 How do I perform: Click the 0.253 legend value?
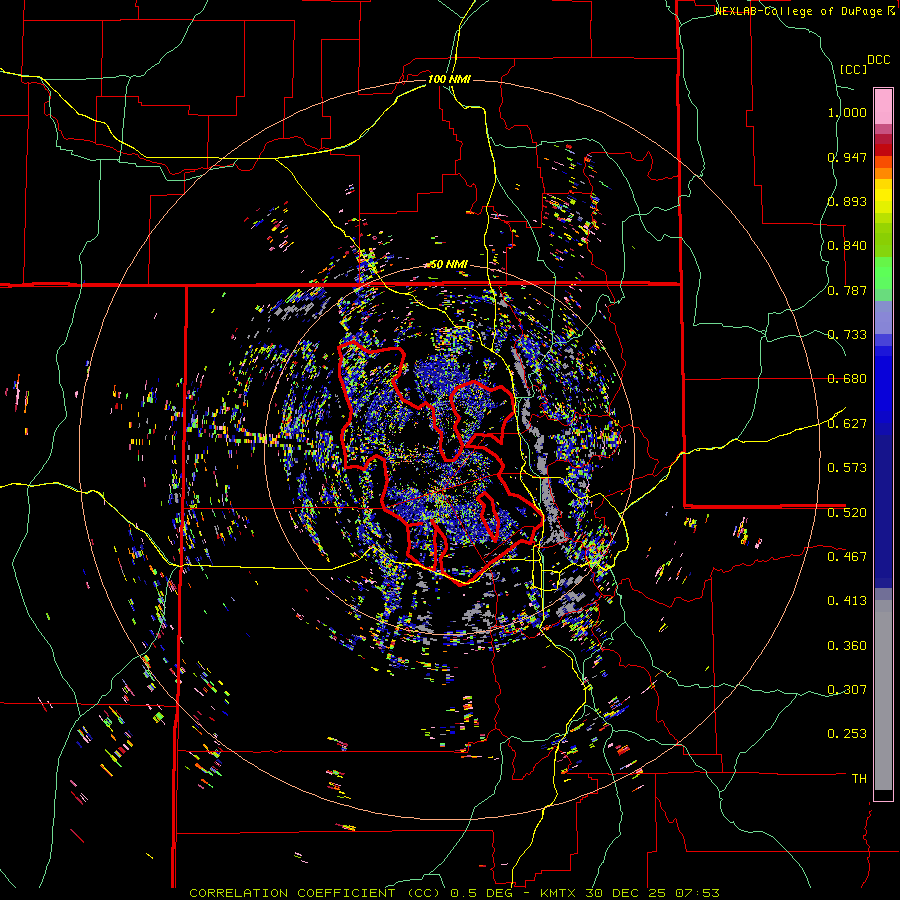pyautogui.click(x=847, y=734)
